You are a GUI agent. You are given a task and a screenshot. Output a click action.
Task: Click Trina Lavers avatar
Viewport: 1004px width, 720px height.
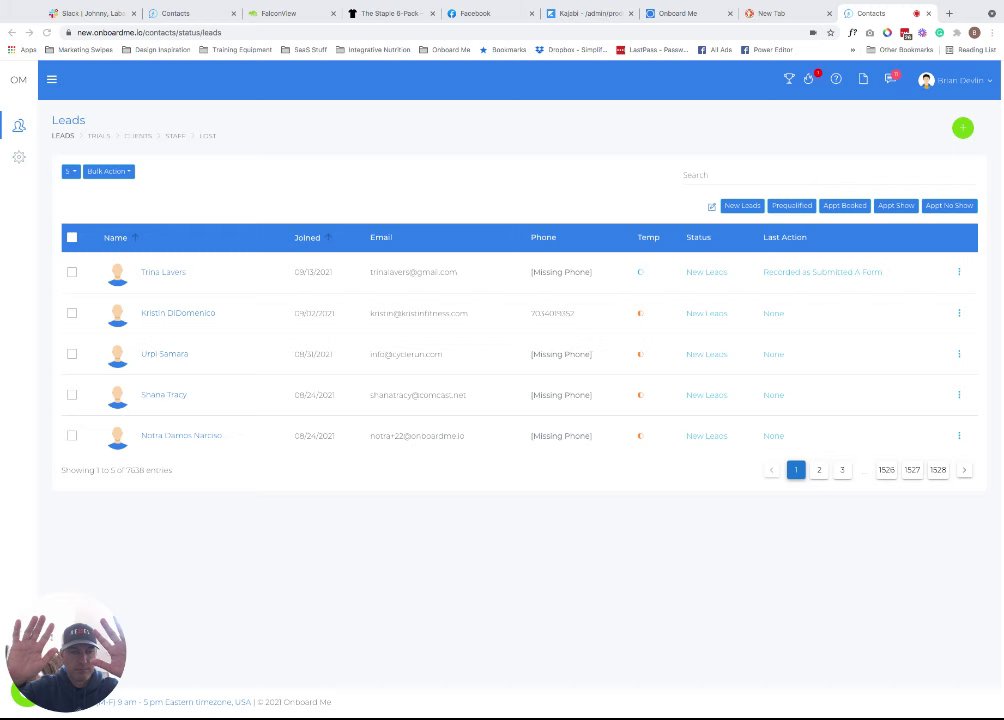point(117,274)
